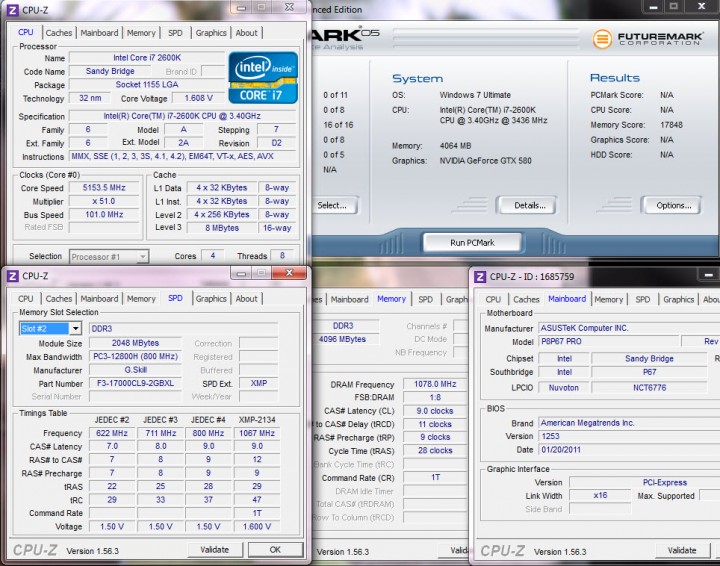Open the Slot #2 memory slot dropdown
This screenshot has height=566, width=720.
51,329
